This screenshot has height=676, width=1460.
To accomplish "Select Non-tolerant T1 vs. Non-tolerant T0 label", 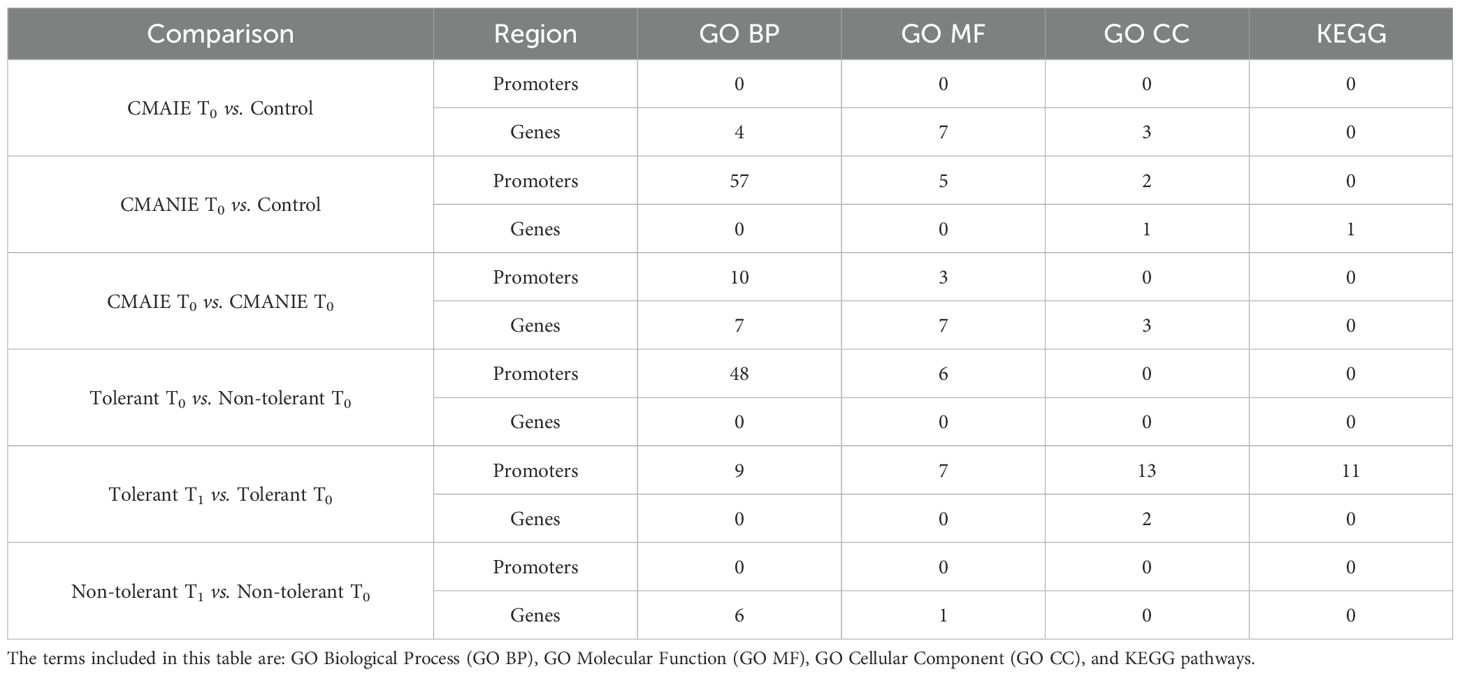I will tap(220, 592).
